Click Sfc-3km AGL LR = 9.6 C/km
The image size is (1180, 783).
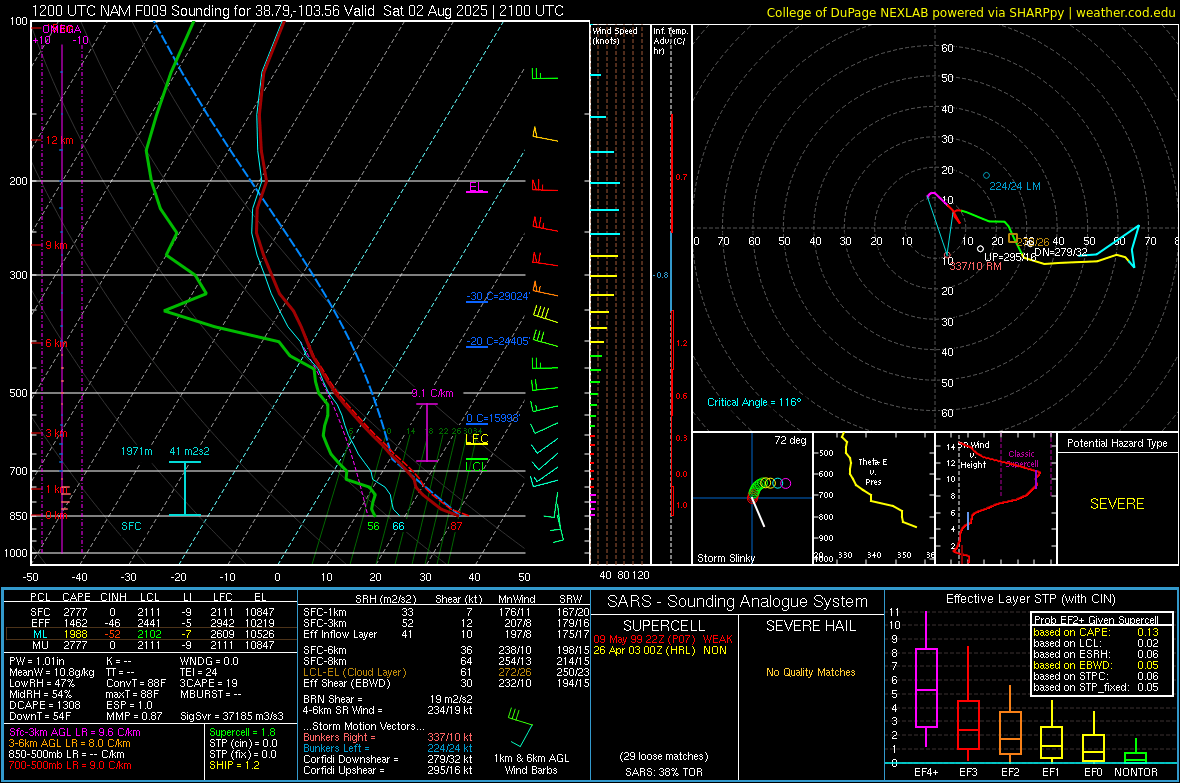[75, 732]
